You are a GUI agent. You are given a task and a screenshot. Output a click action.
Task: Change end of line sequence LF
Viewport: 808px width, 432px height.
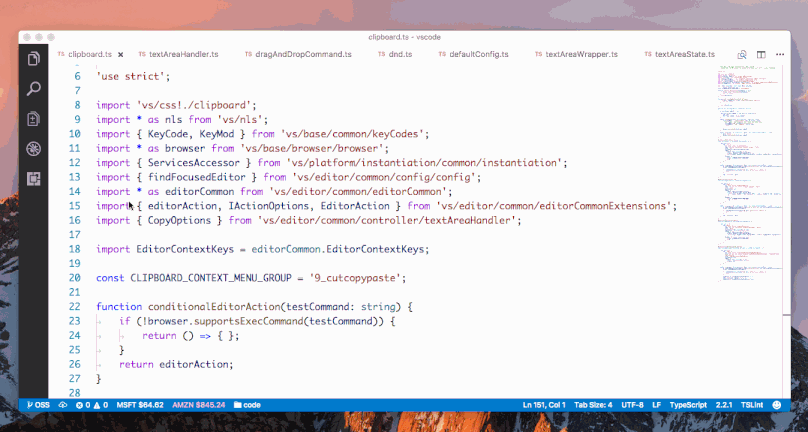[x=656, y=405]
